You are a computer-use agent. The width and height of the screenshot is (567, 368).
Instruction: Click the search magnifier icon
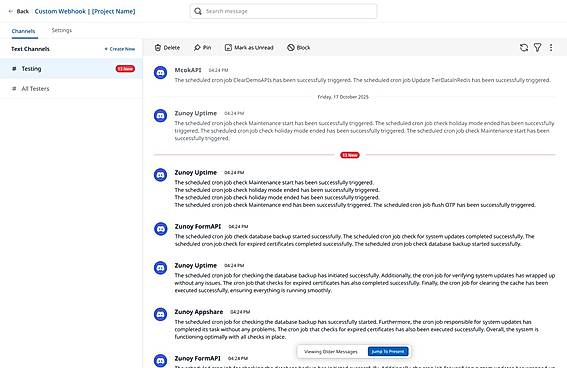(x=198, y=11)
